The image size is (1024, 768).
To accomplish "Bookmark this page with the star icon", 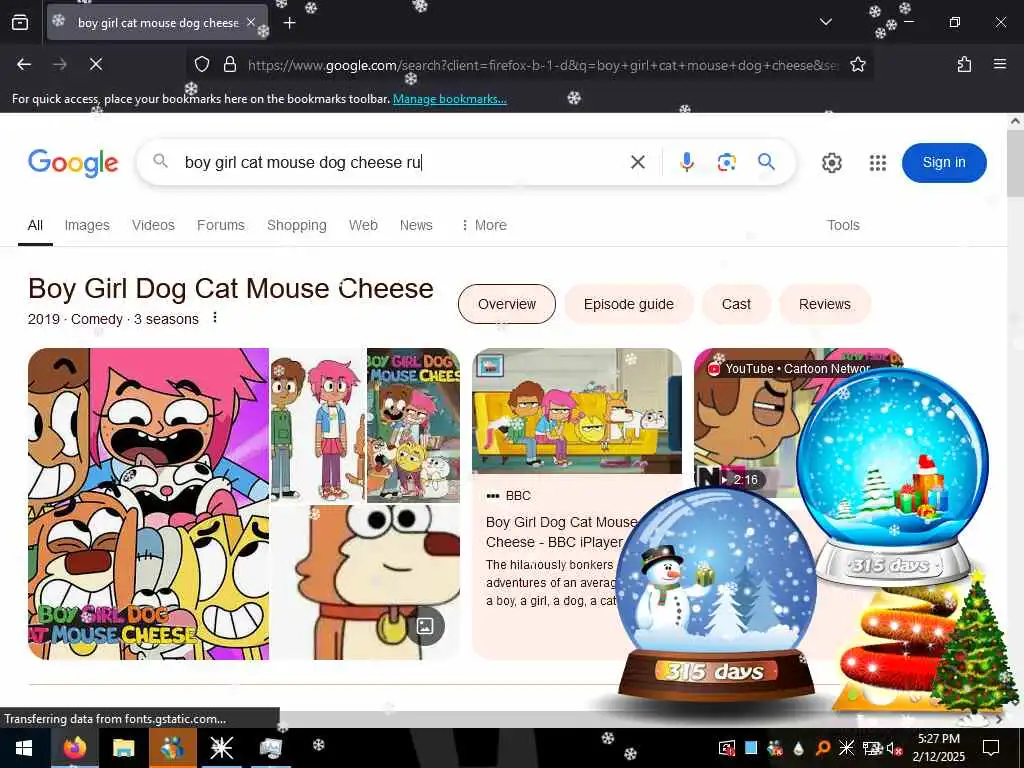I will (x=857, y=64).
